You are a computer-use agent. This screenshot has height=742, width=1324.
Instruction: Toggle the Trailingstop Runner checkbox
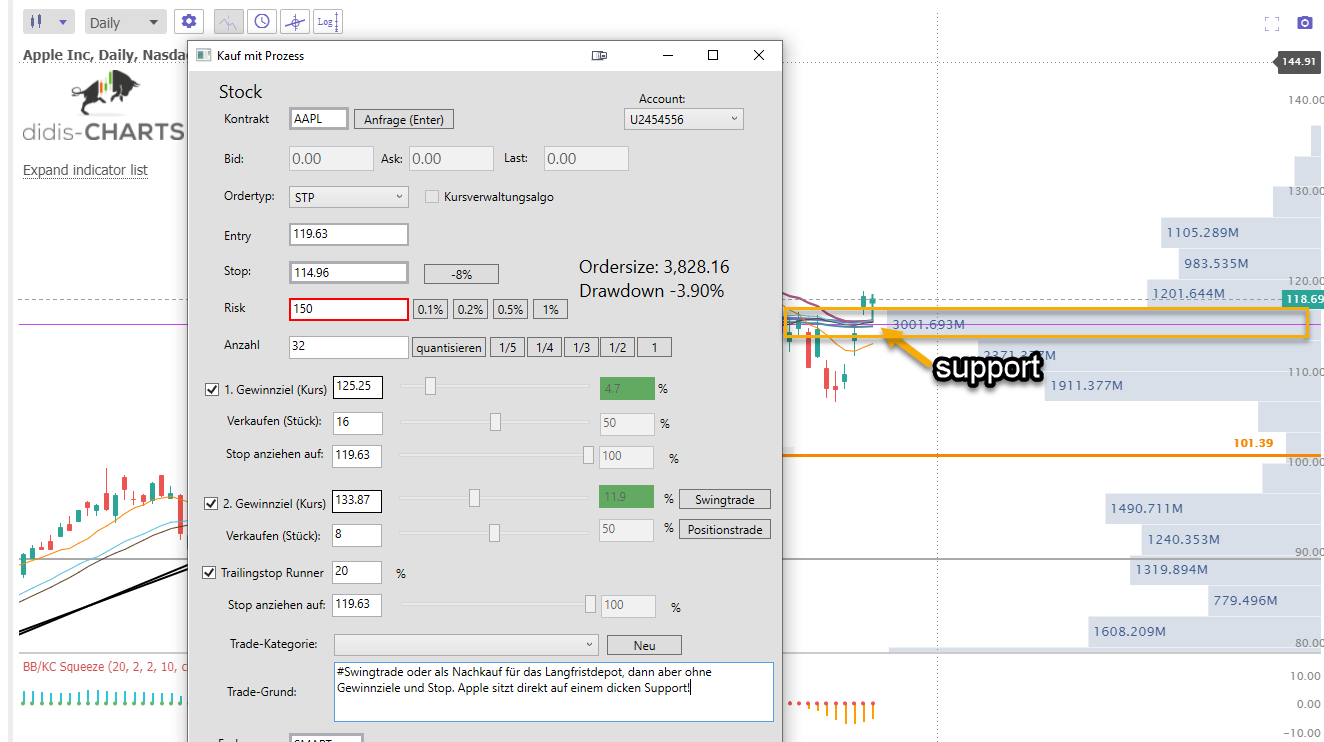click(209, 573)
